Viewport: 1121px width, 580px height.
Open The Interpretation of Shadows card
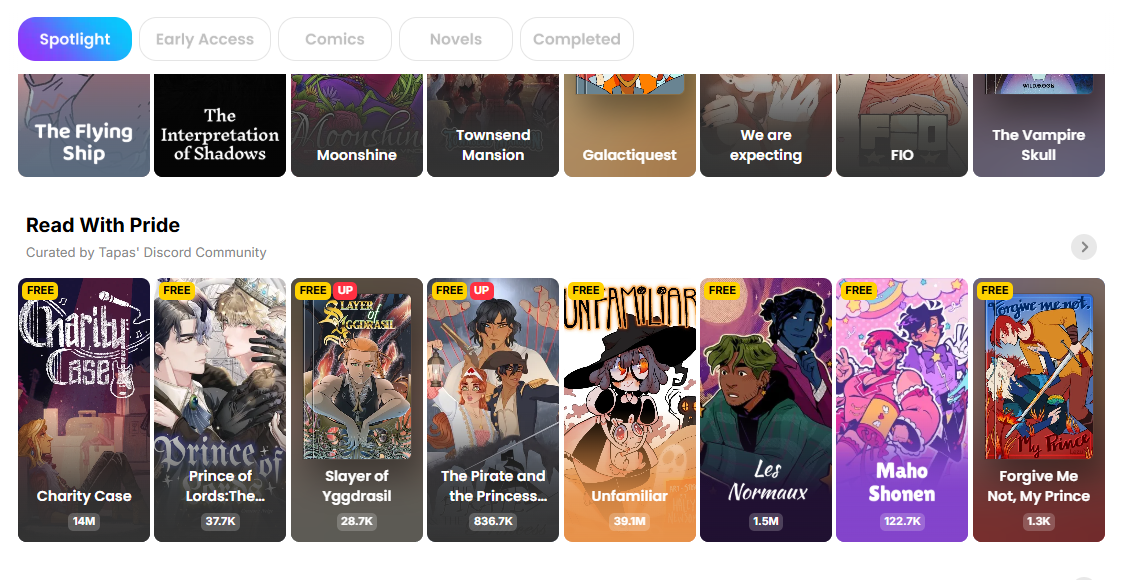(x=220, y=125)
